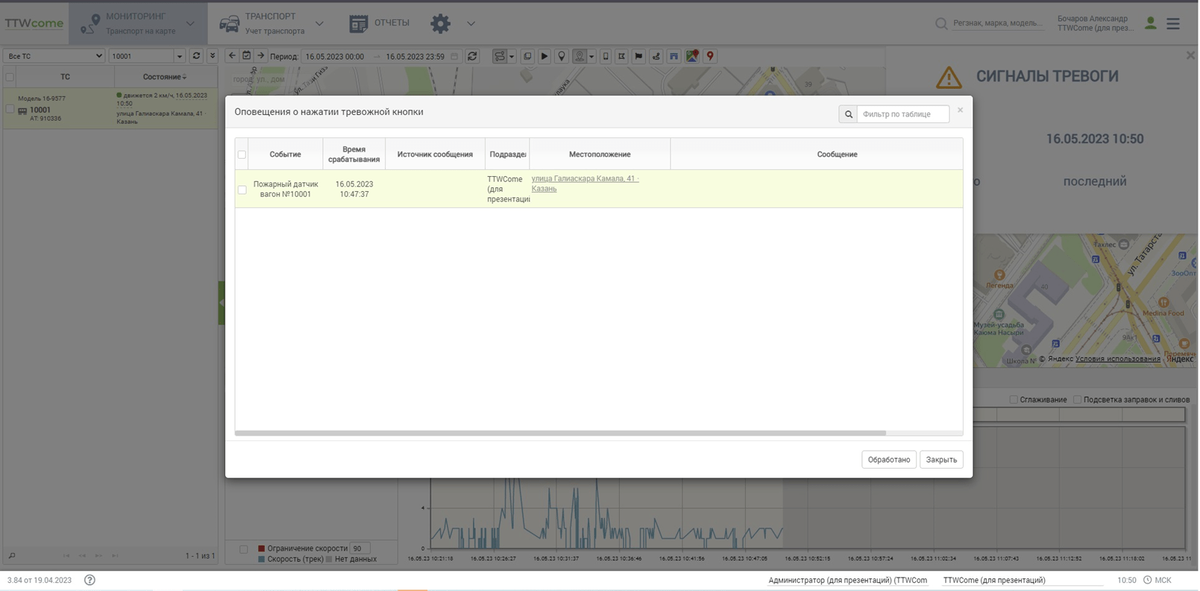Click the period start date field

[x=334, y=56]
